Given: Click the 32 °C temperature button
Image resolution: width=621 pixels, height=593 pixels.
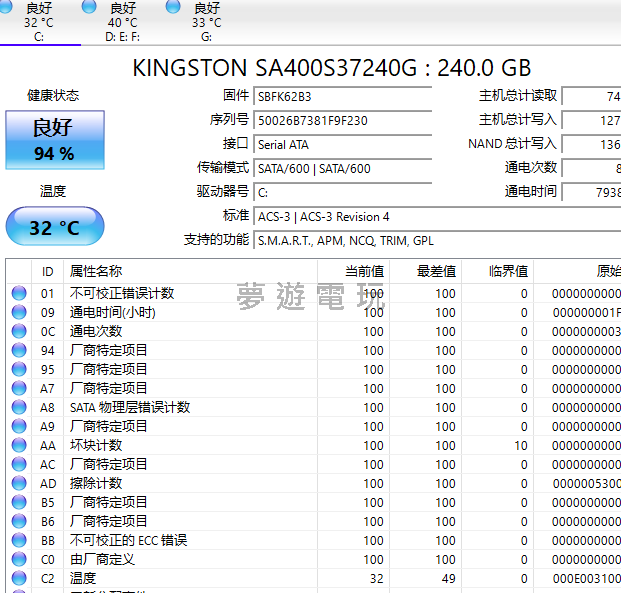Looking at the screenshot, I should (54, 227).
